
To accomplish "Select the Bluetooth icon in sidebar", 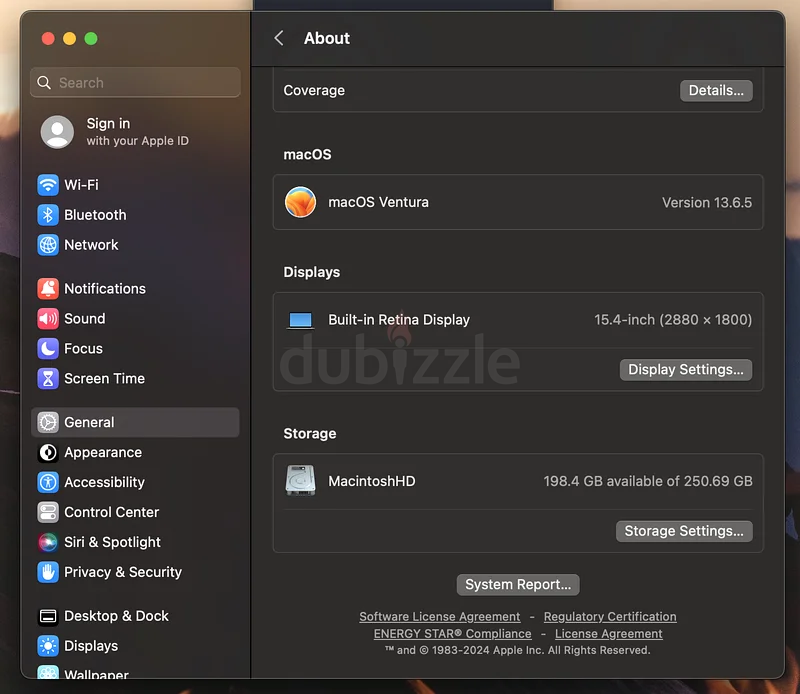I will click(48, 215).
